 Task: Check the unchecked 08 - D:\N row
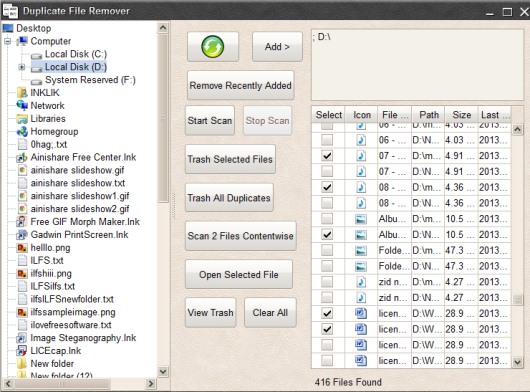click(x=327, y=203)
